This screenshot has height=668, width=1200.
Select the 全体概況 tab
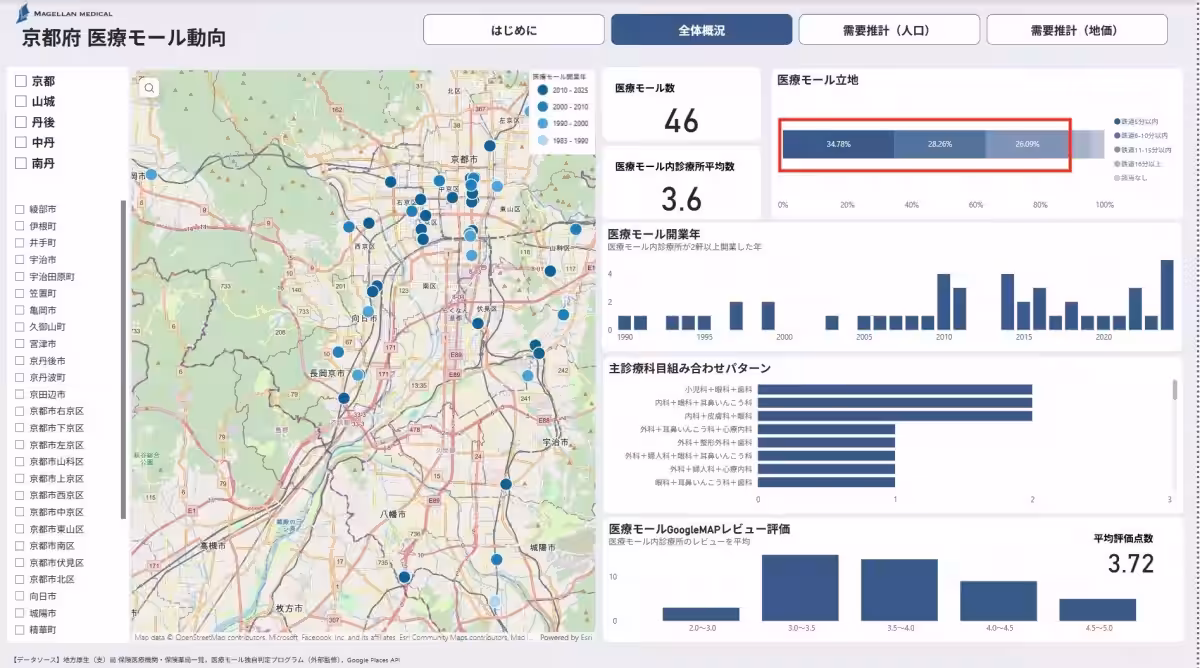tap(701, 30)
